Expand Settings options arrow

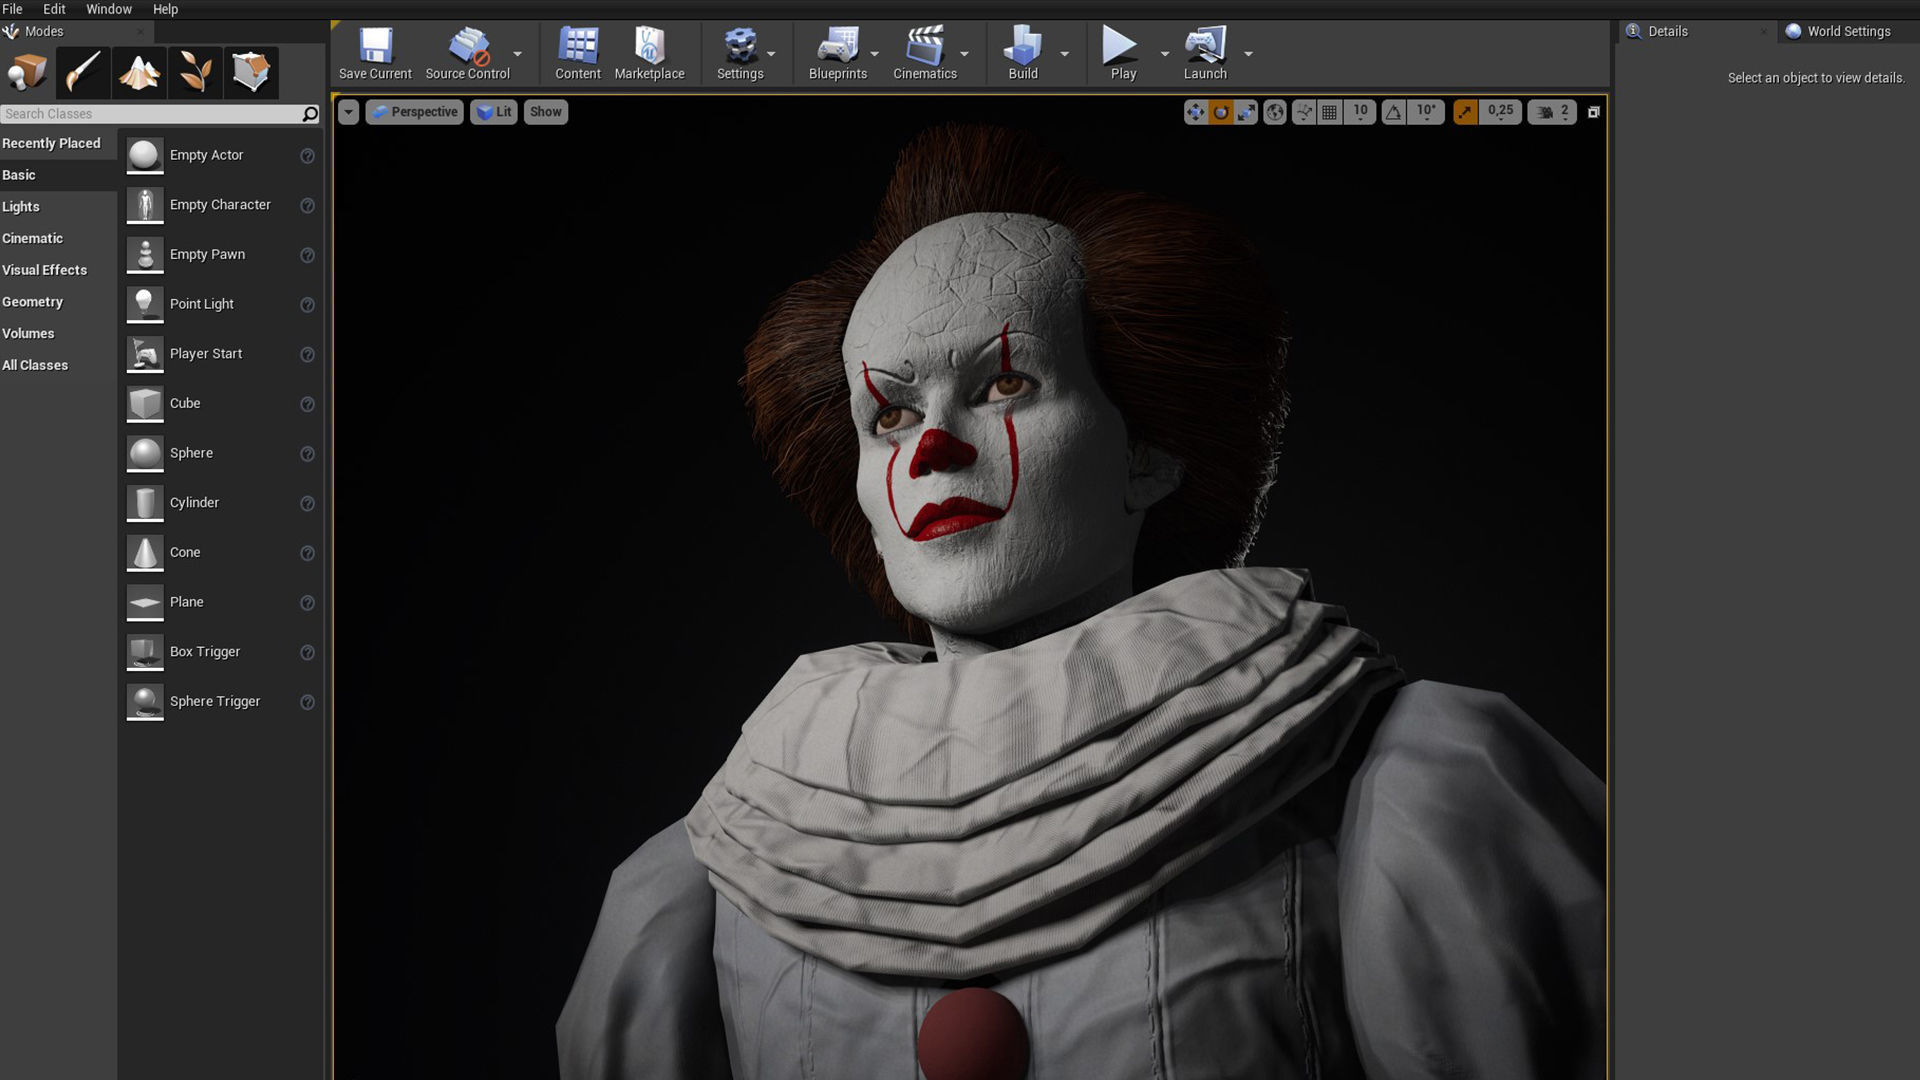[771, 54]
